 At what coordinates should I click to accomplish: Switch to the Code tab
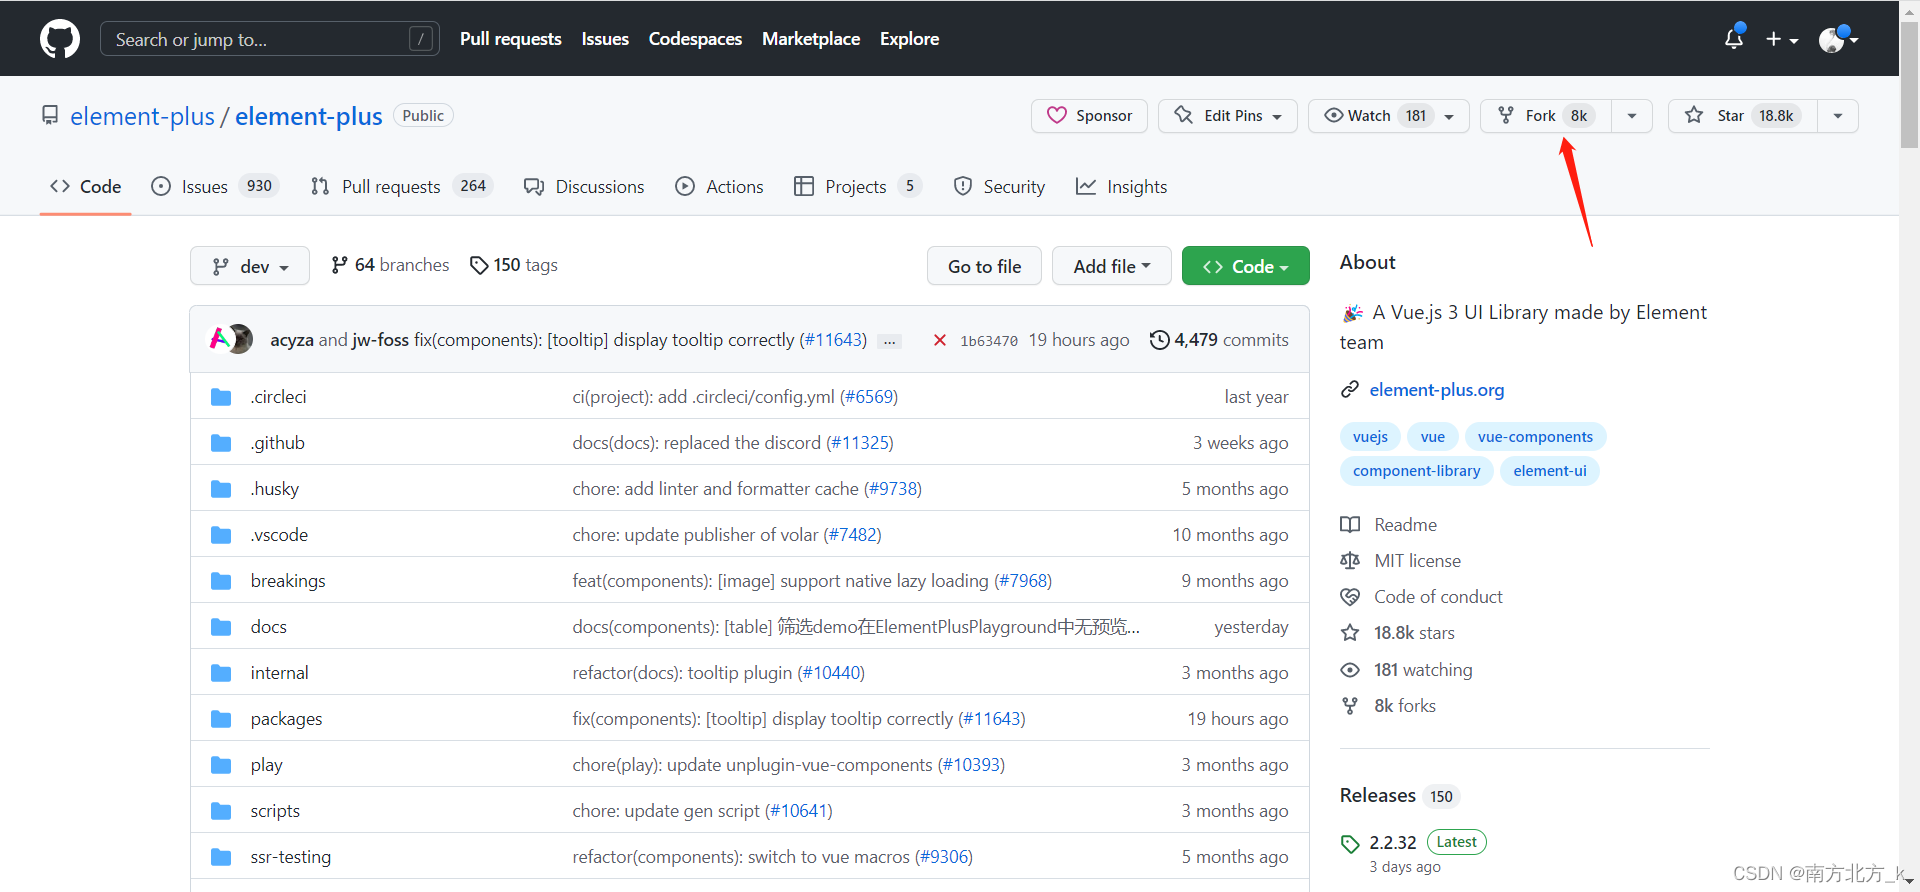point(86,187)
